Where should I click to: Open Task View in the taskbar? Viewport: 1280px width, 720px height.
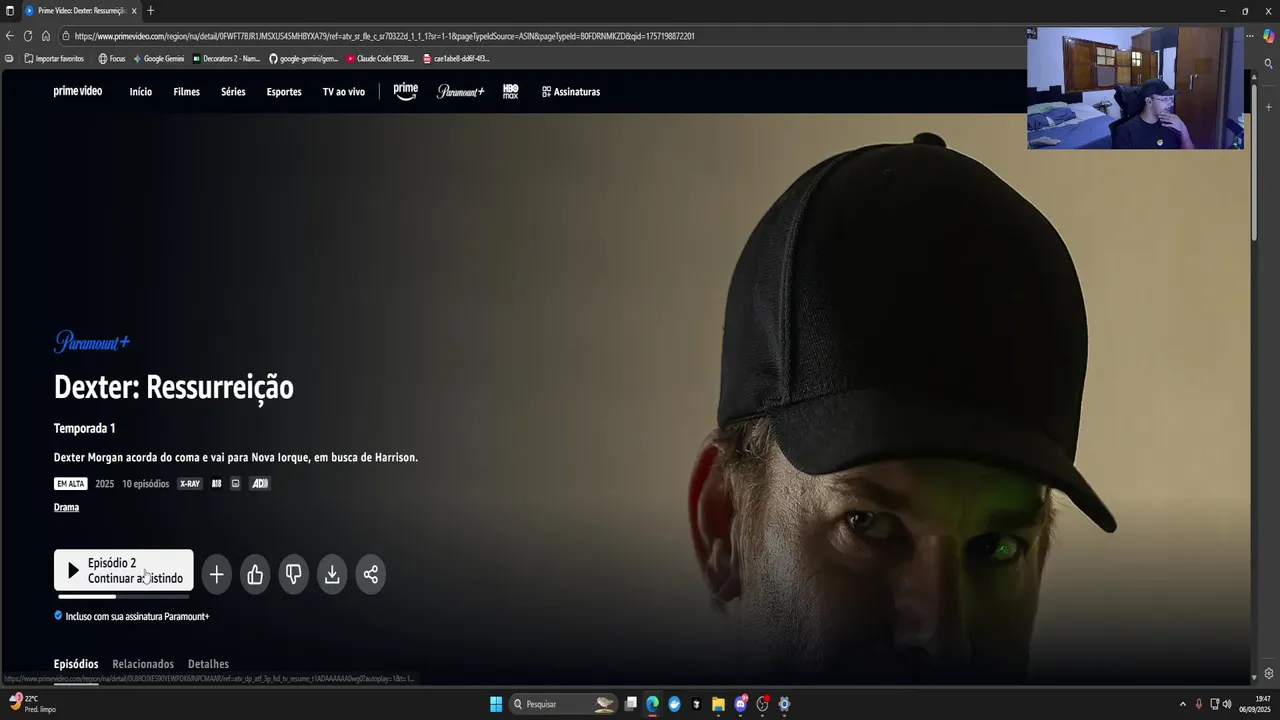(631, 704)
